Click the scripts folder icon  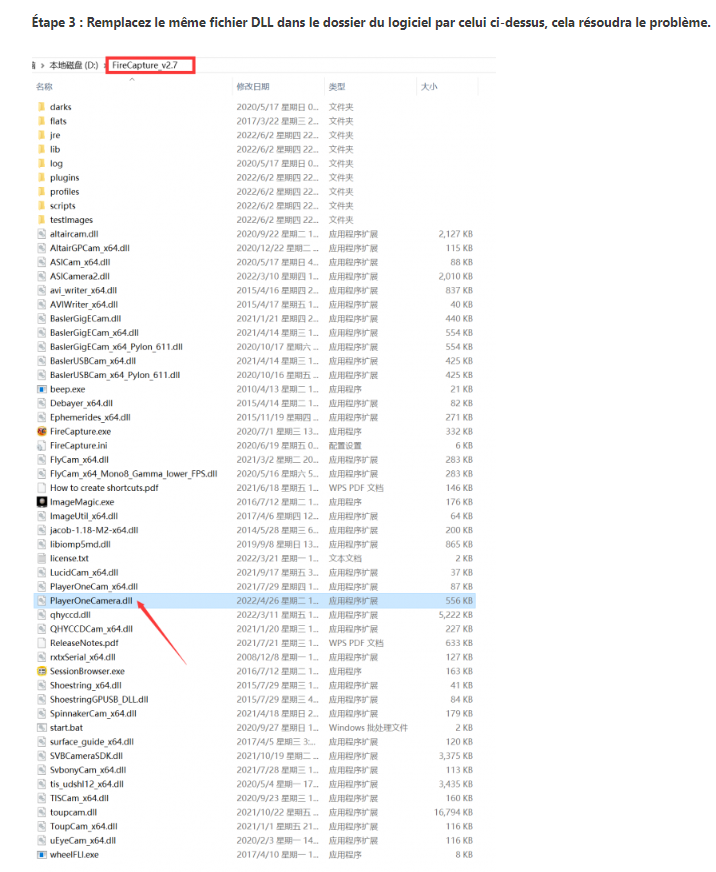coord(42,206)
